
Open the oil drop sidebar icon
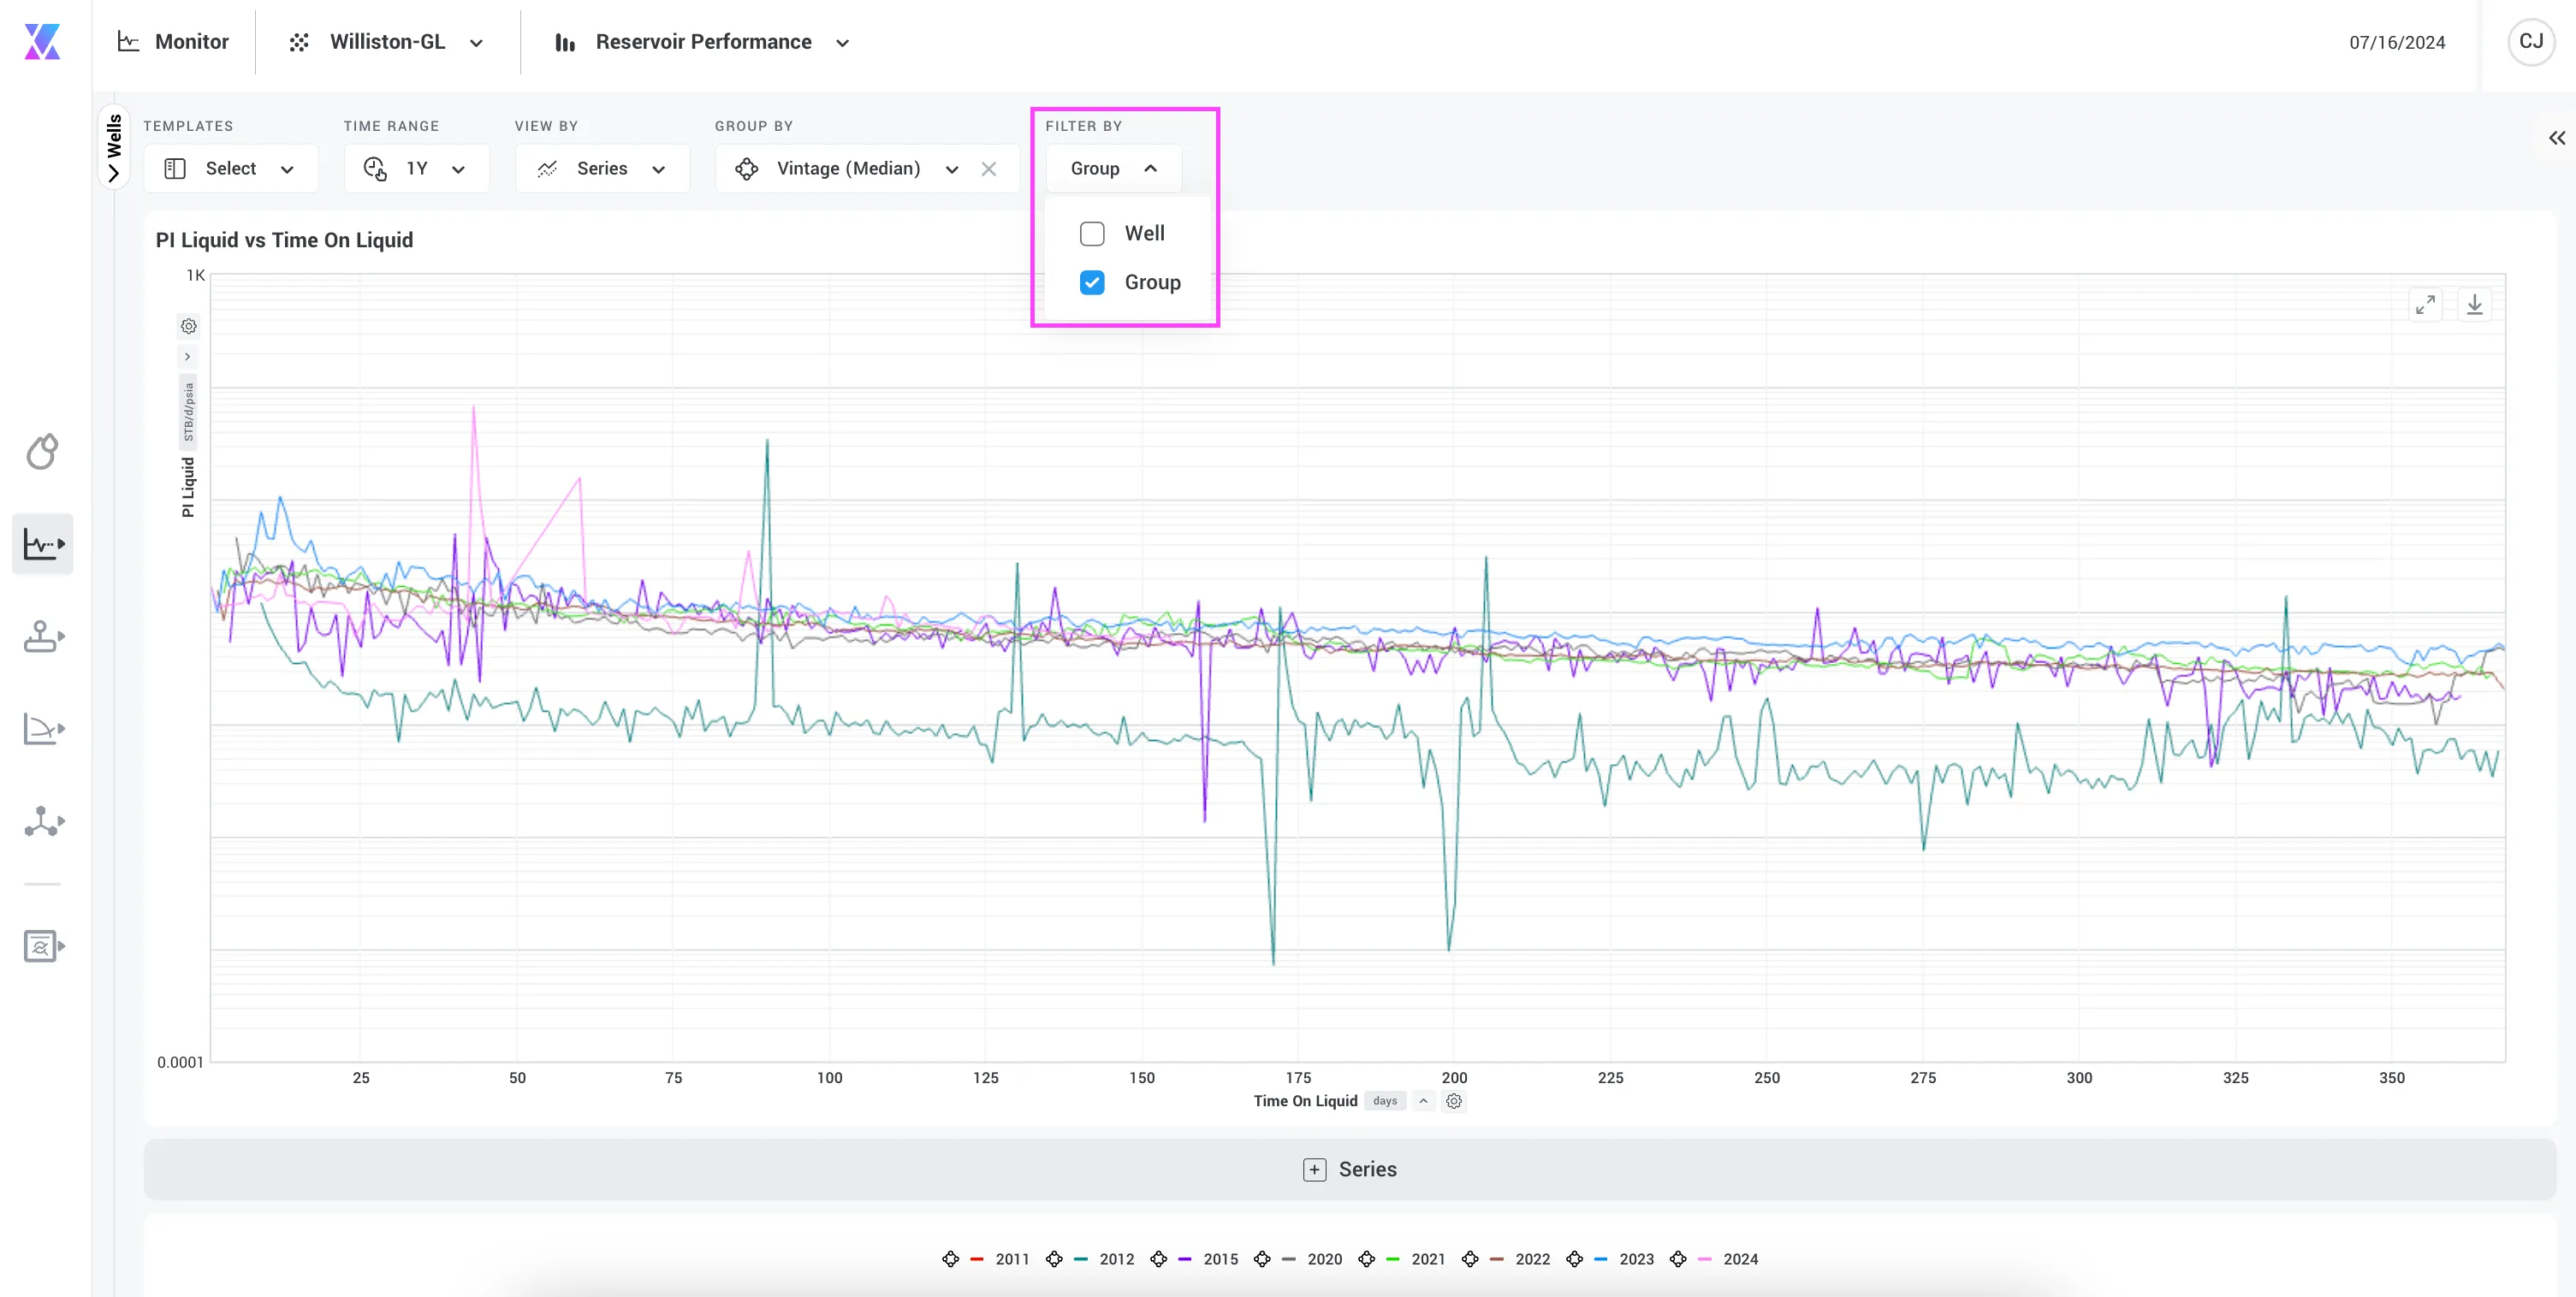[42, 452]
